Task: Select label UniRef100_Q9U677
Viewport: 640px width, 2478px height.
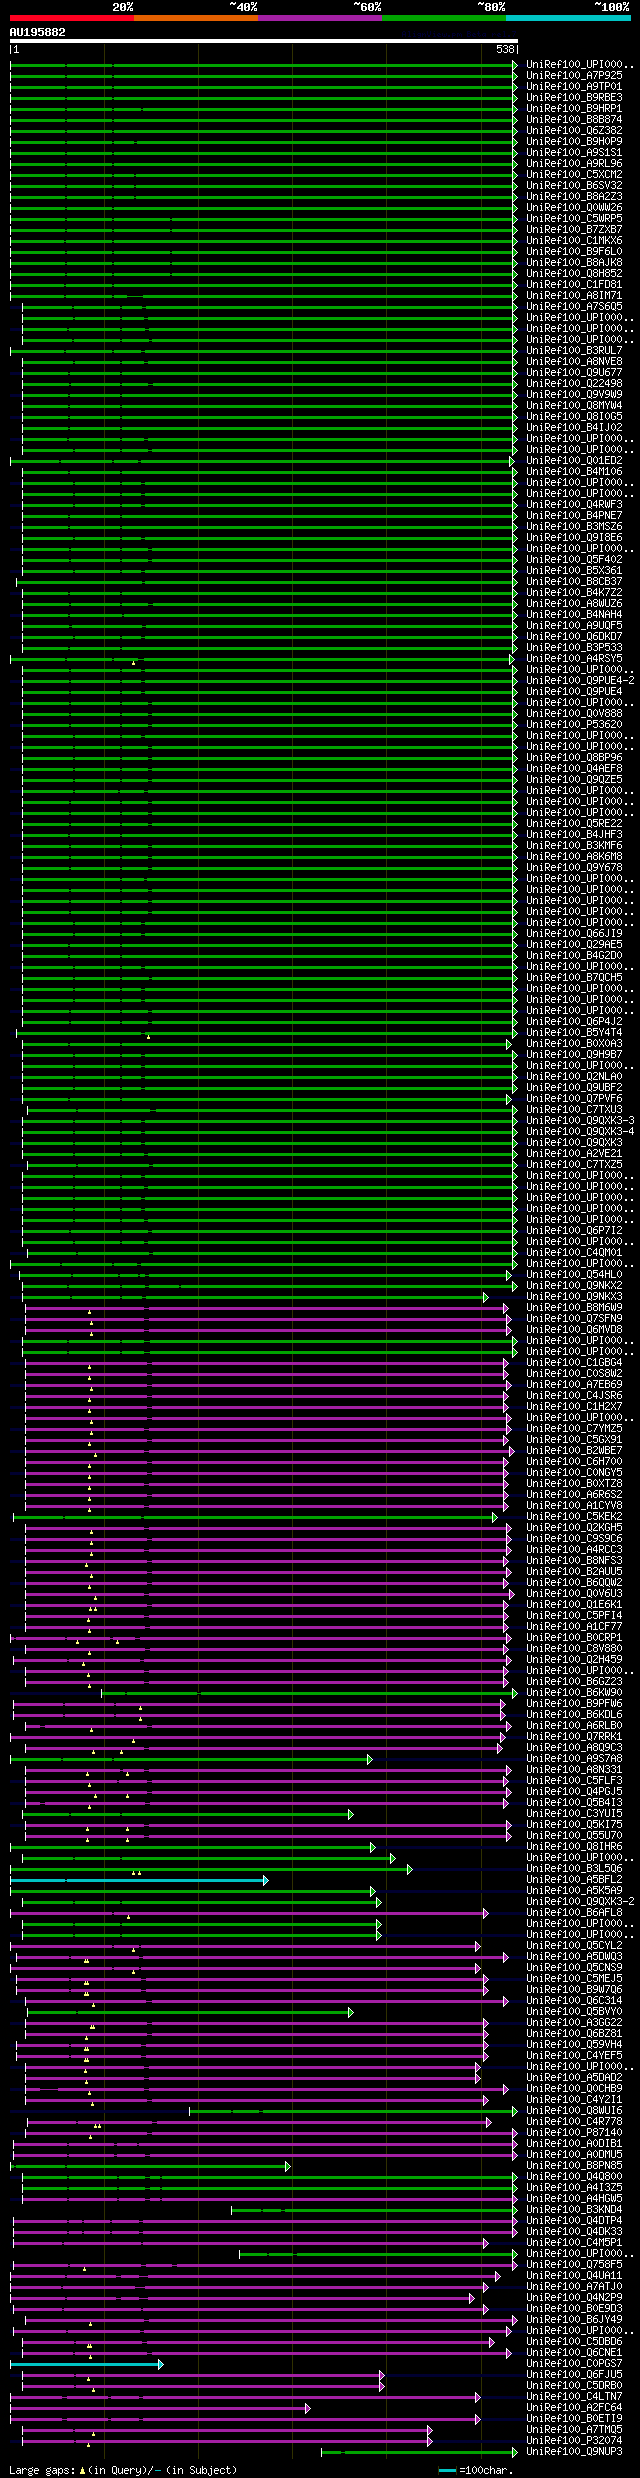Action: pyautogui.click(x=574, y=372)
